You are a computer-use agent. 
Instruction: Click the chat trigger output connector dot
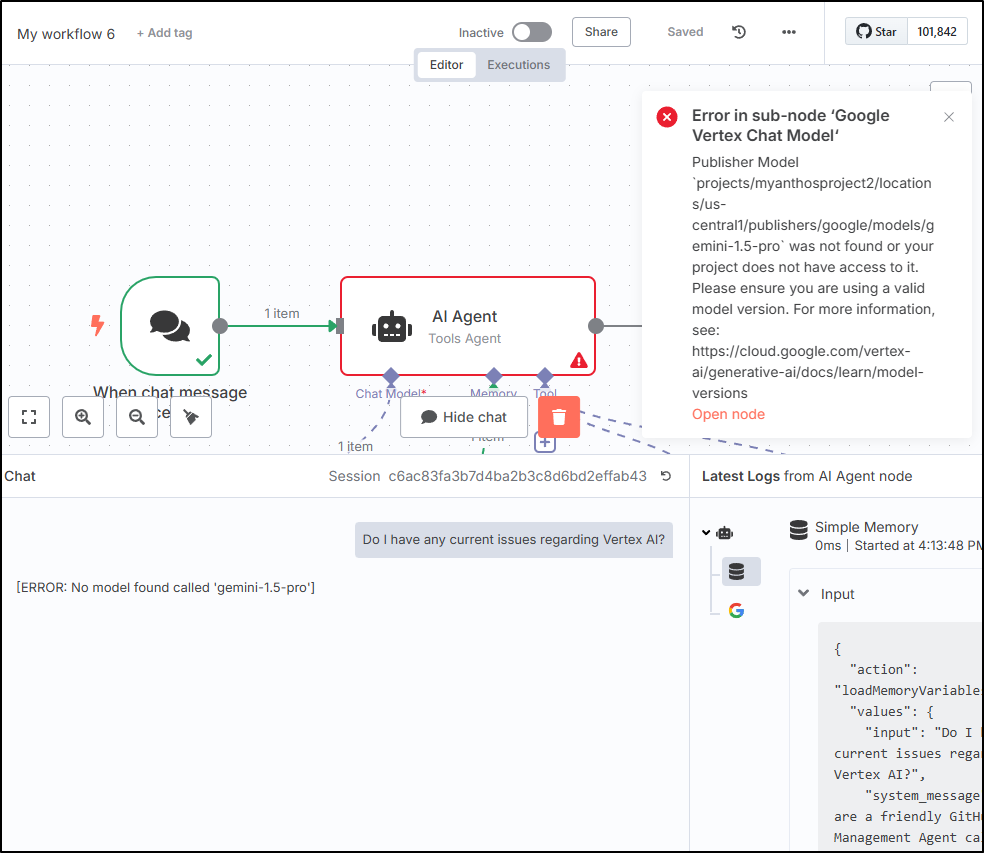(x=220, y=326)
